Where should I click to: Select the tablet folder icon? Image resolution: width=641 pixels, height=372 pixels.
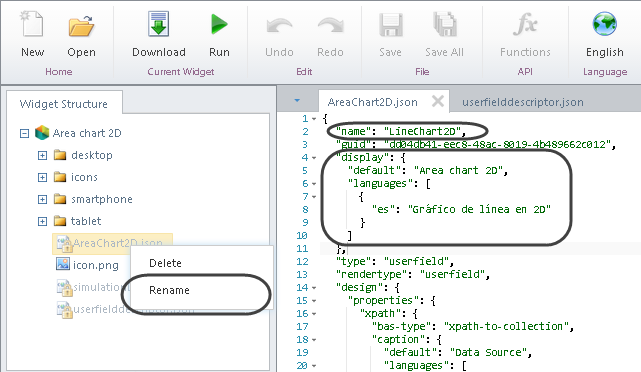60,221
